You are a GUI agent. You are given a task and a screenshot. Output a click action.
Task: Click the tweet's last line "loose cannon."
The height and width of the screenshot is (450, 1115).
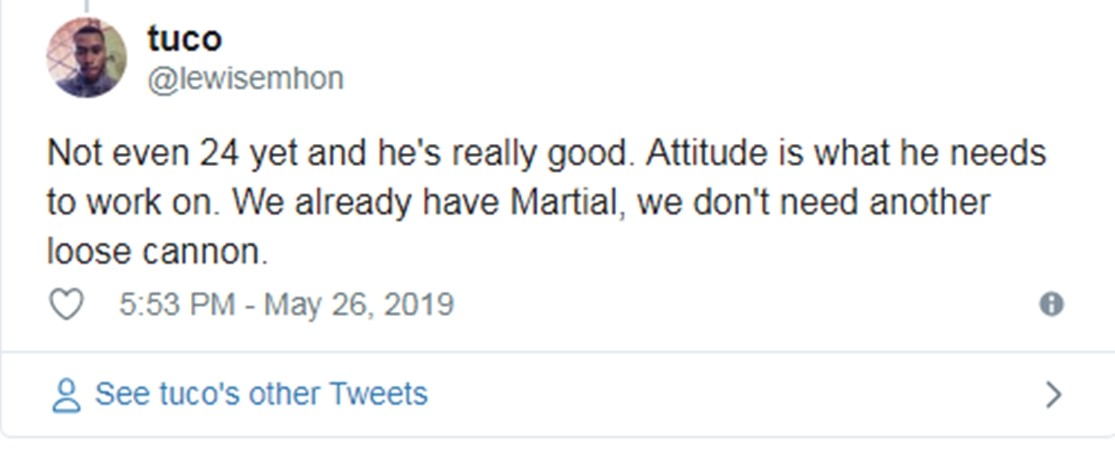coord(157,251)
